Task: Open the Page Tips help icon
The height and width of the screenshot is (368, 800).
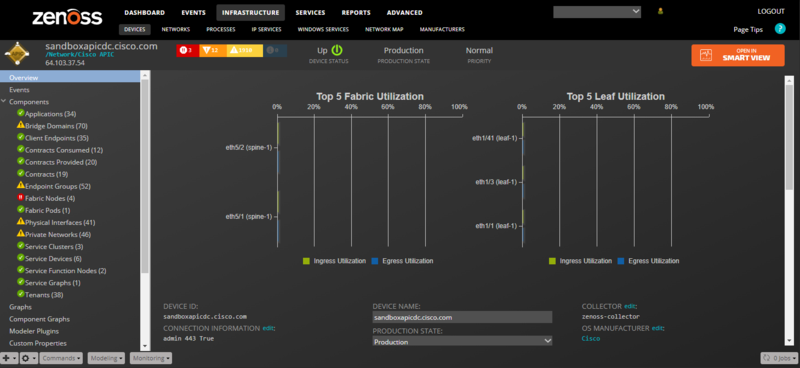Action: click(x=780, y=29)
